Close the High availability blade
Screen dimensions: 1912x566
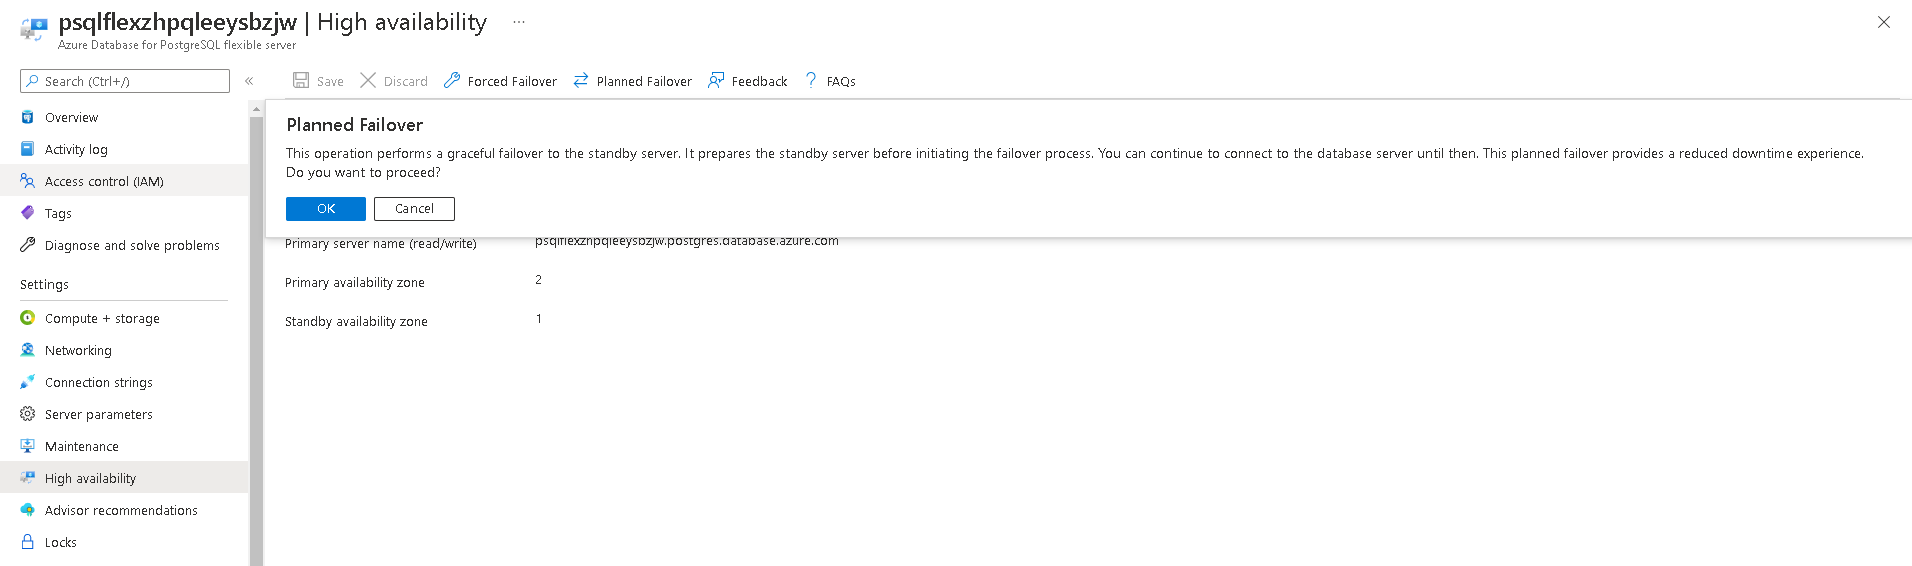pos(1884,22)
